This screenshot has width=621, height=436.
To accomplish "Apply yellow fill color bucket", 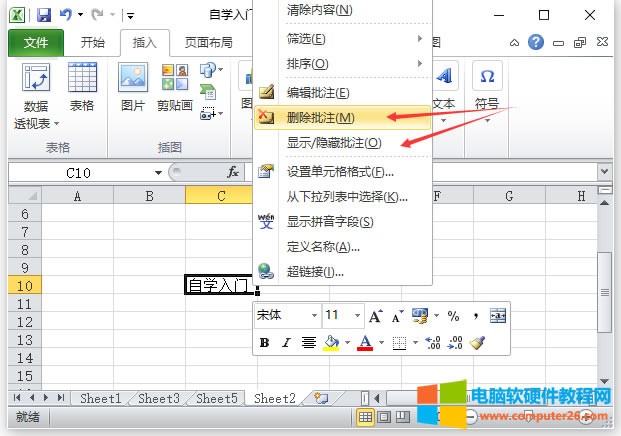I will 331,343.
